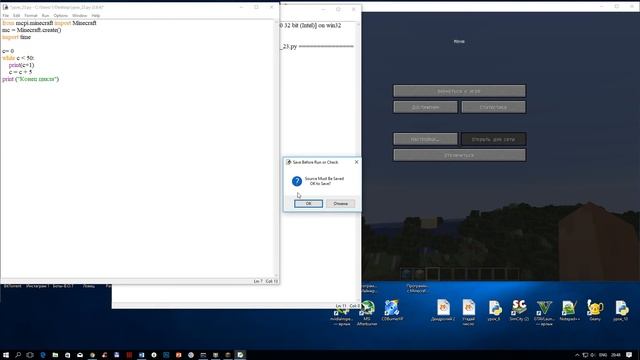Viewport: 640px width, 360px height.
Task: Click the Minecraft 'Вернуться к игре' button
Action: 459,91
